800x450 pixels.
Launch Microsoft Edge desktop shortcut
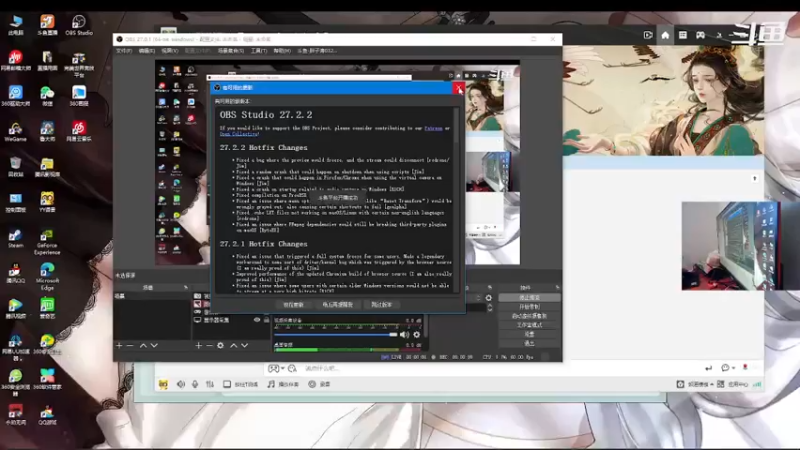[47, 277]
